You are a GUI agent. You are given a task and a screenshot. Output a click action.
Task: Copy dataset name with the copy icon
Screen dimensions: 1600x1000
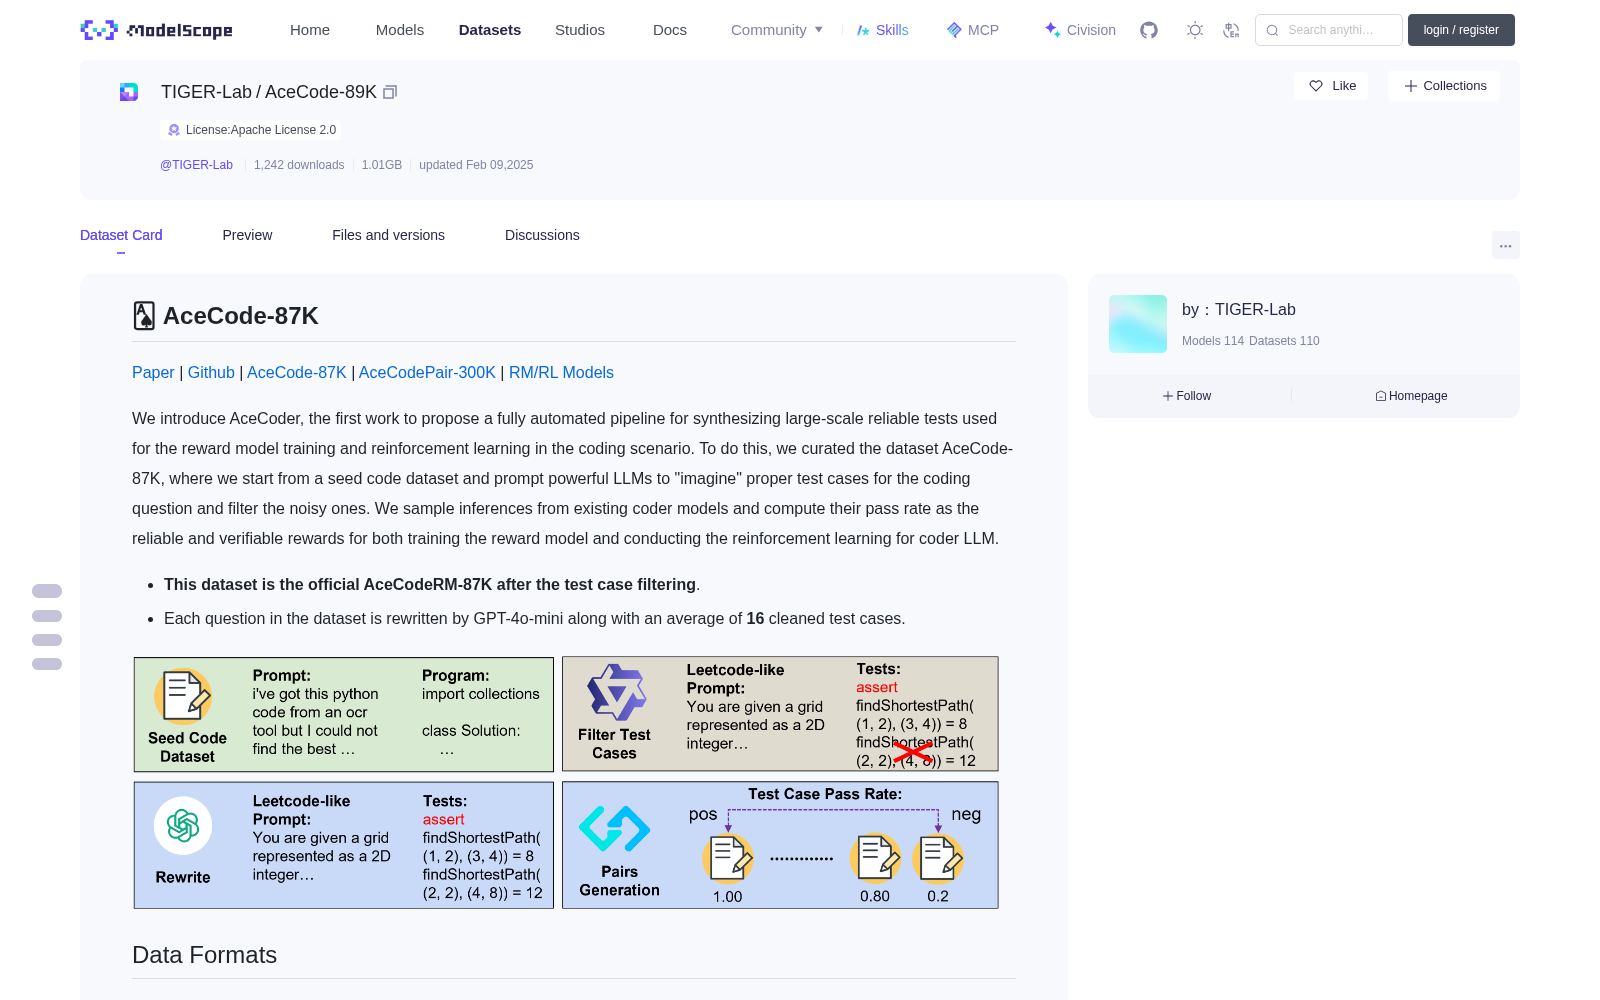(390, 92)
